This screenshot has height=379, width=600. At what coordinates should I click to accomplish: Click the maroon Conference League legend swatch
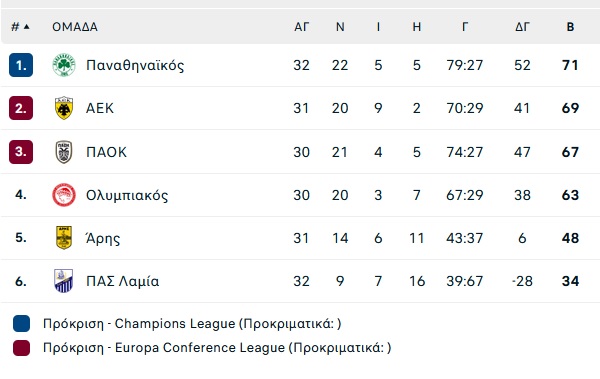click(x=21, y=348)
